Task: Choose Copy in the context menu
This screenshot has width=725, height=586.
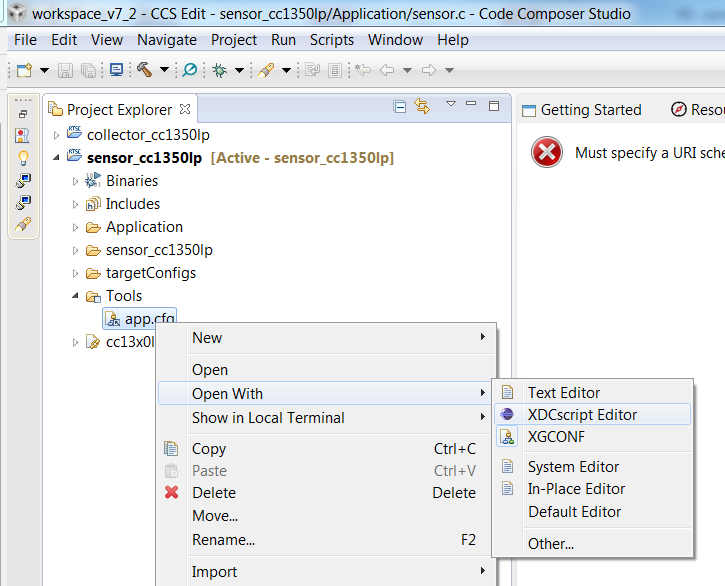Action: 327,449
